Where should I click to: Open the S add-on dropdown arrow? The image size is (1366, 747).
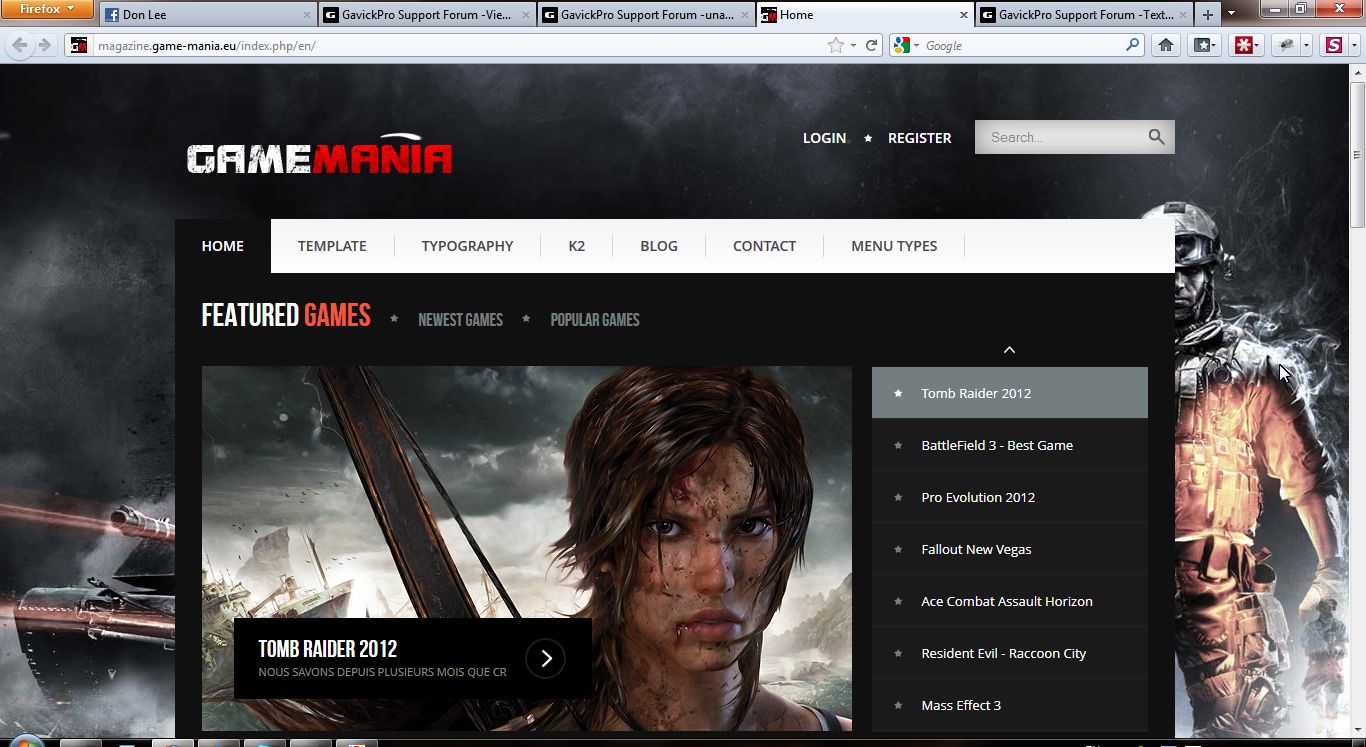pos(1352,45)
